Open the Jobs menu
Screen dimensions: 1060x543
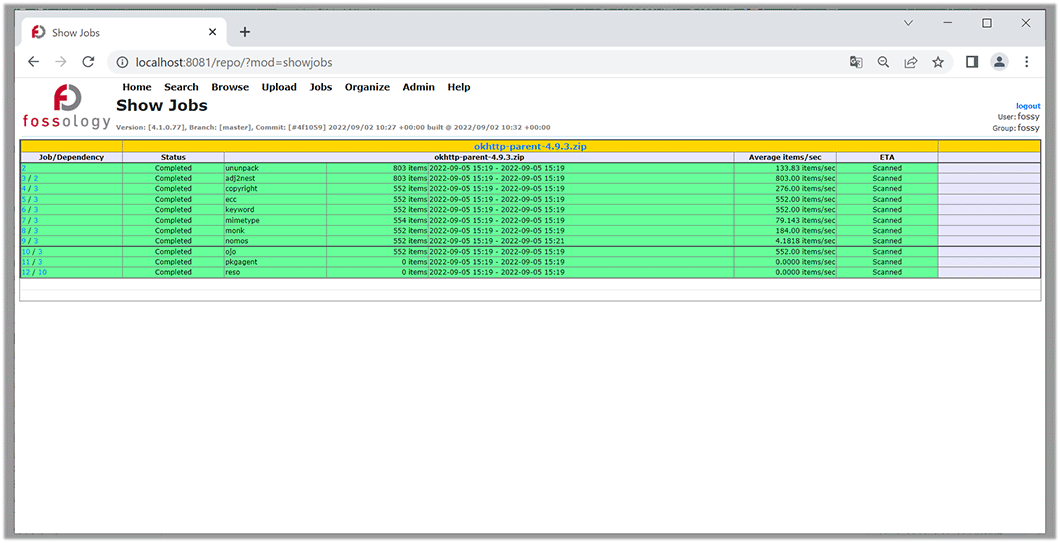click(321, 87)
